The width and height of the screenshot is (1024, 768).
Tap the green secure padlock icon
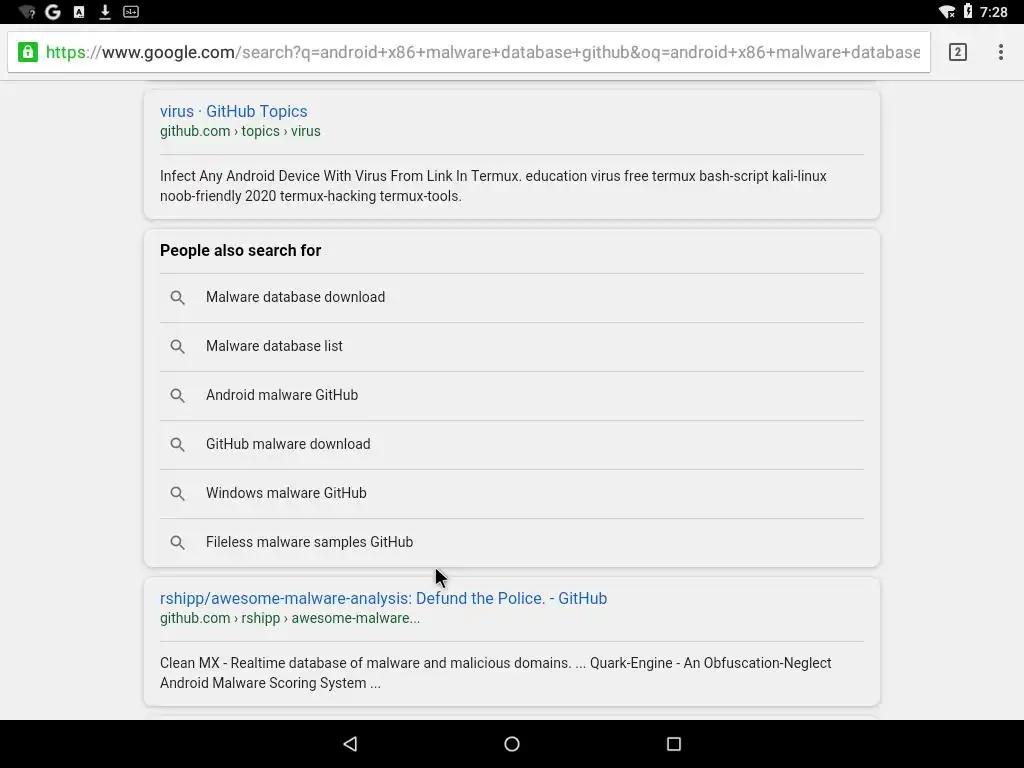(x=28, y=52)
